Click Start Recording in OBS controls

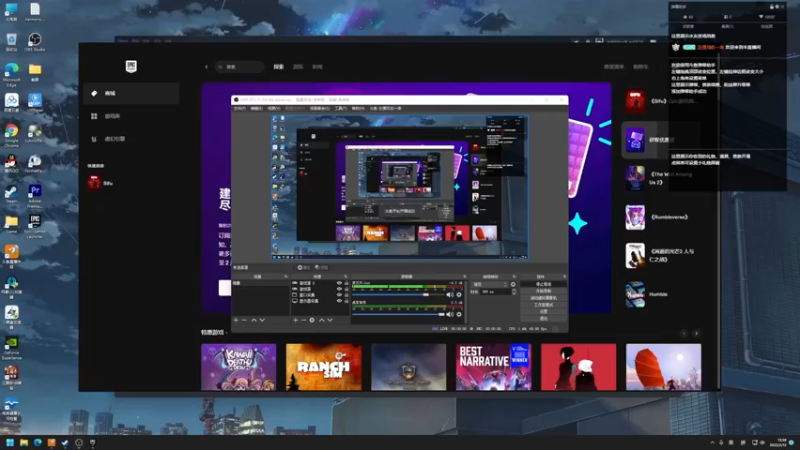[543, 291]
